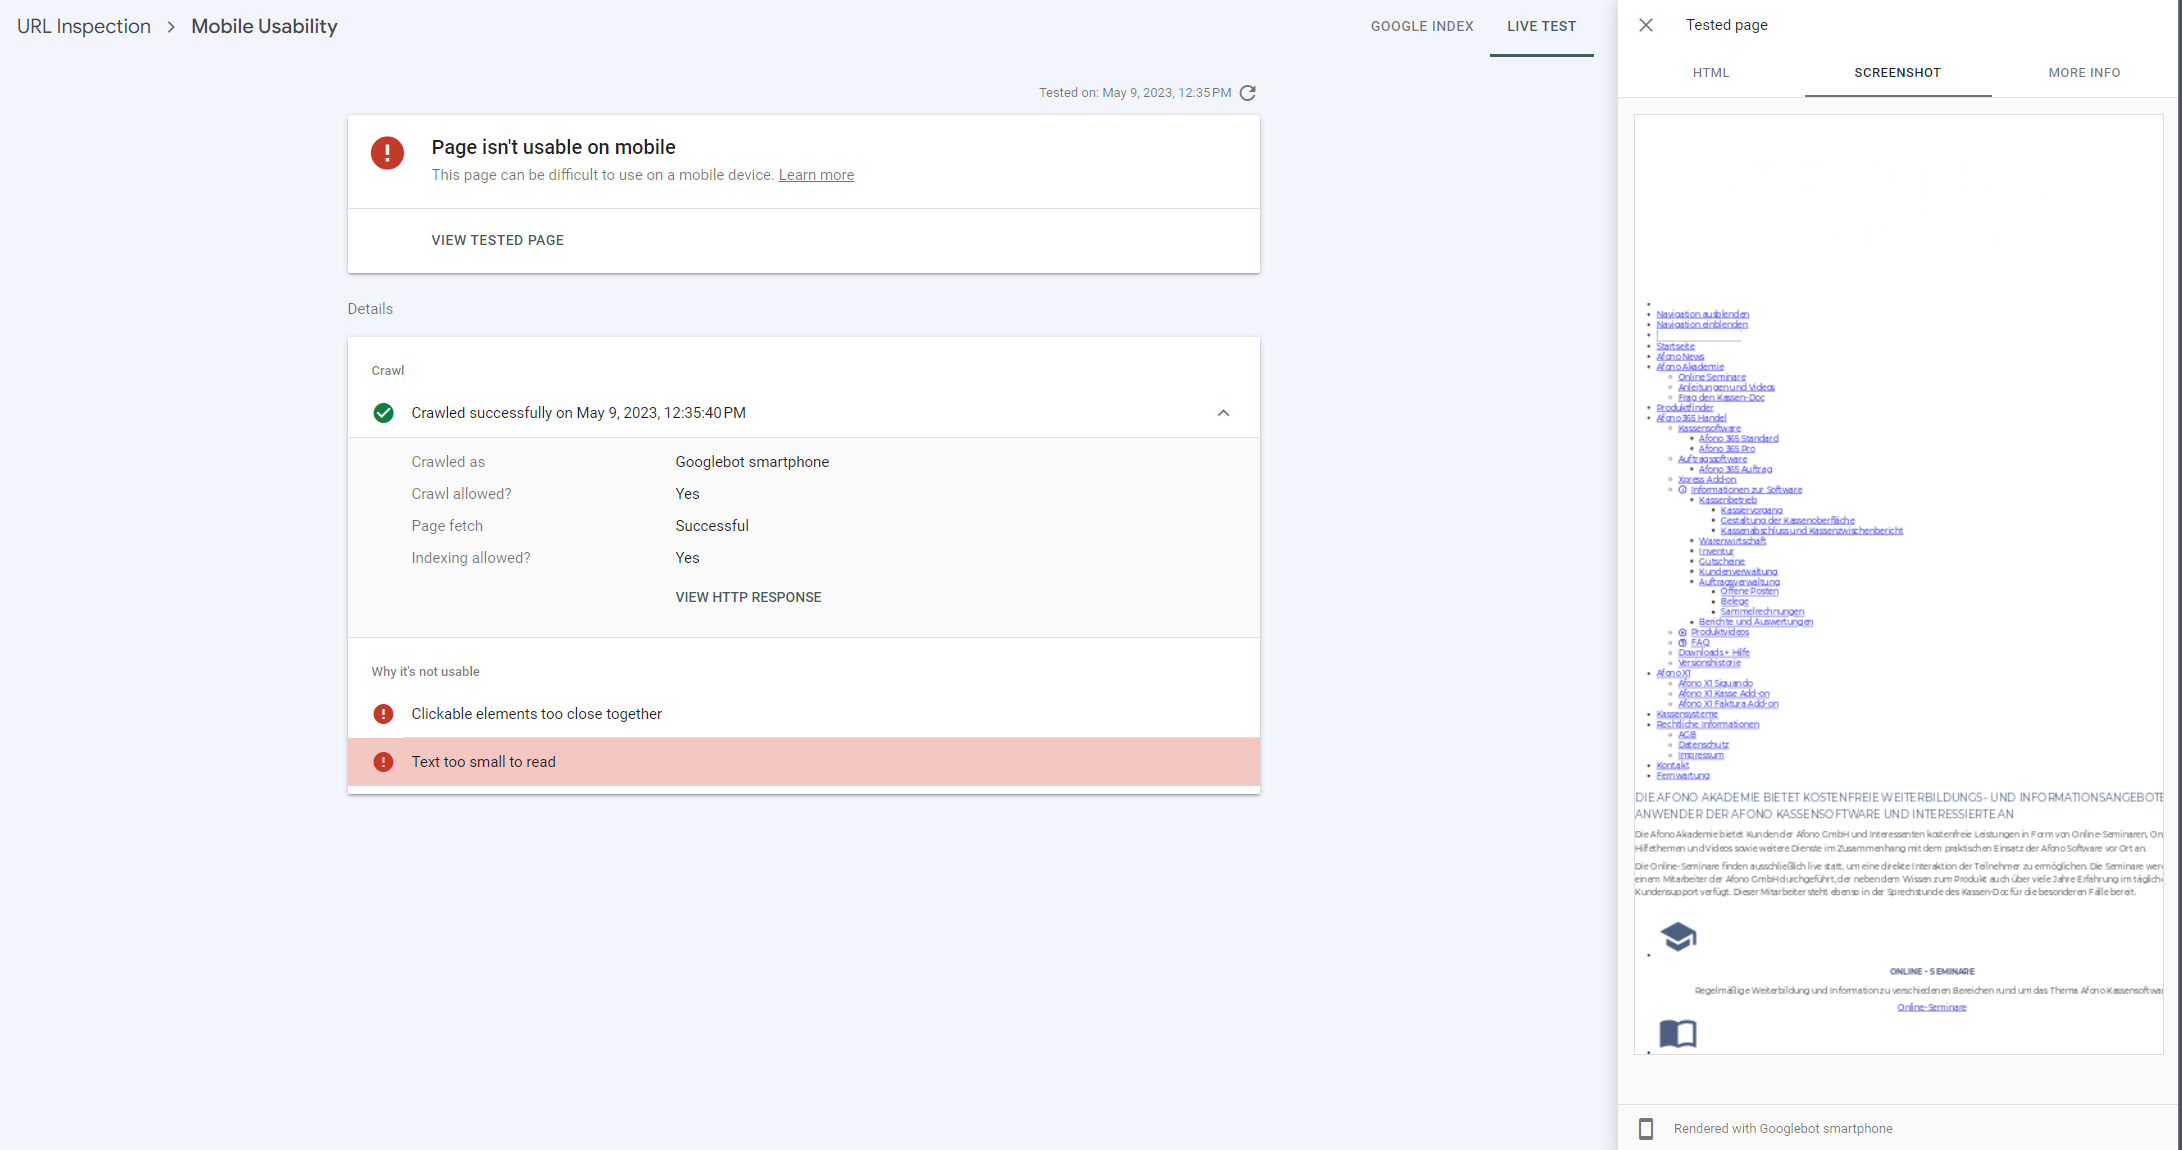Click the VIEW HTTP RESPONSE button
Image resolution: width=2182 pixels, height=1150 pixels.
coord(748,596)
